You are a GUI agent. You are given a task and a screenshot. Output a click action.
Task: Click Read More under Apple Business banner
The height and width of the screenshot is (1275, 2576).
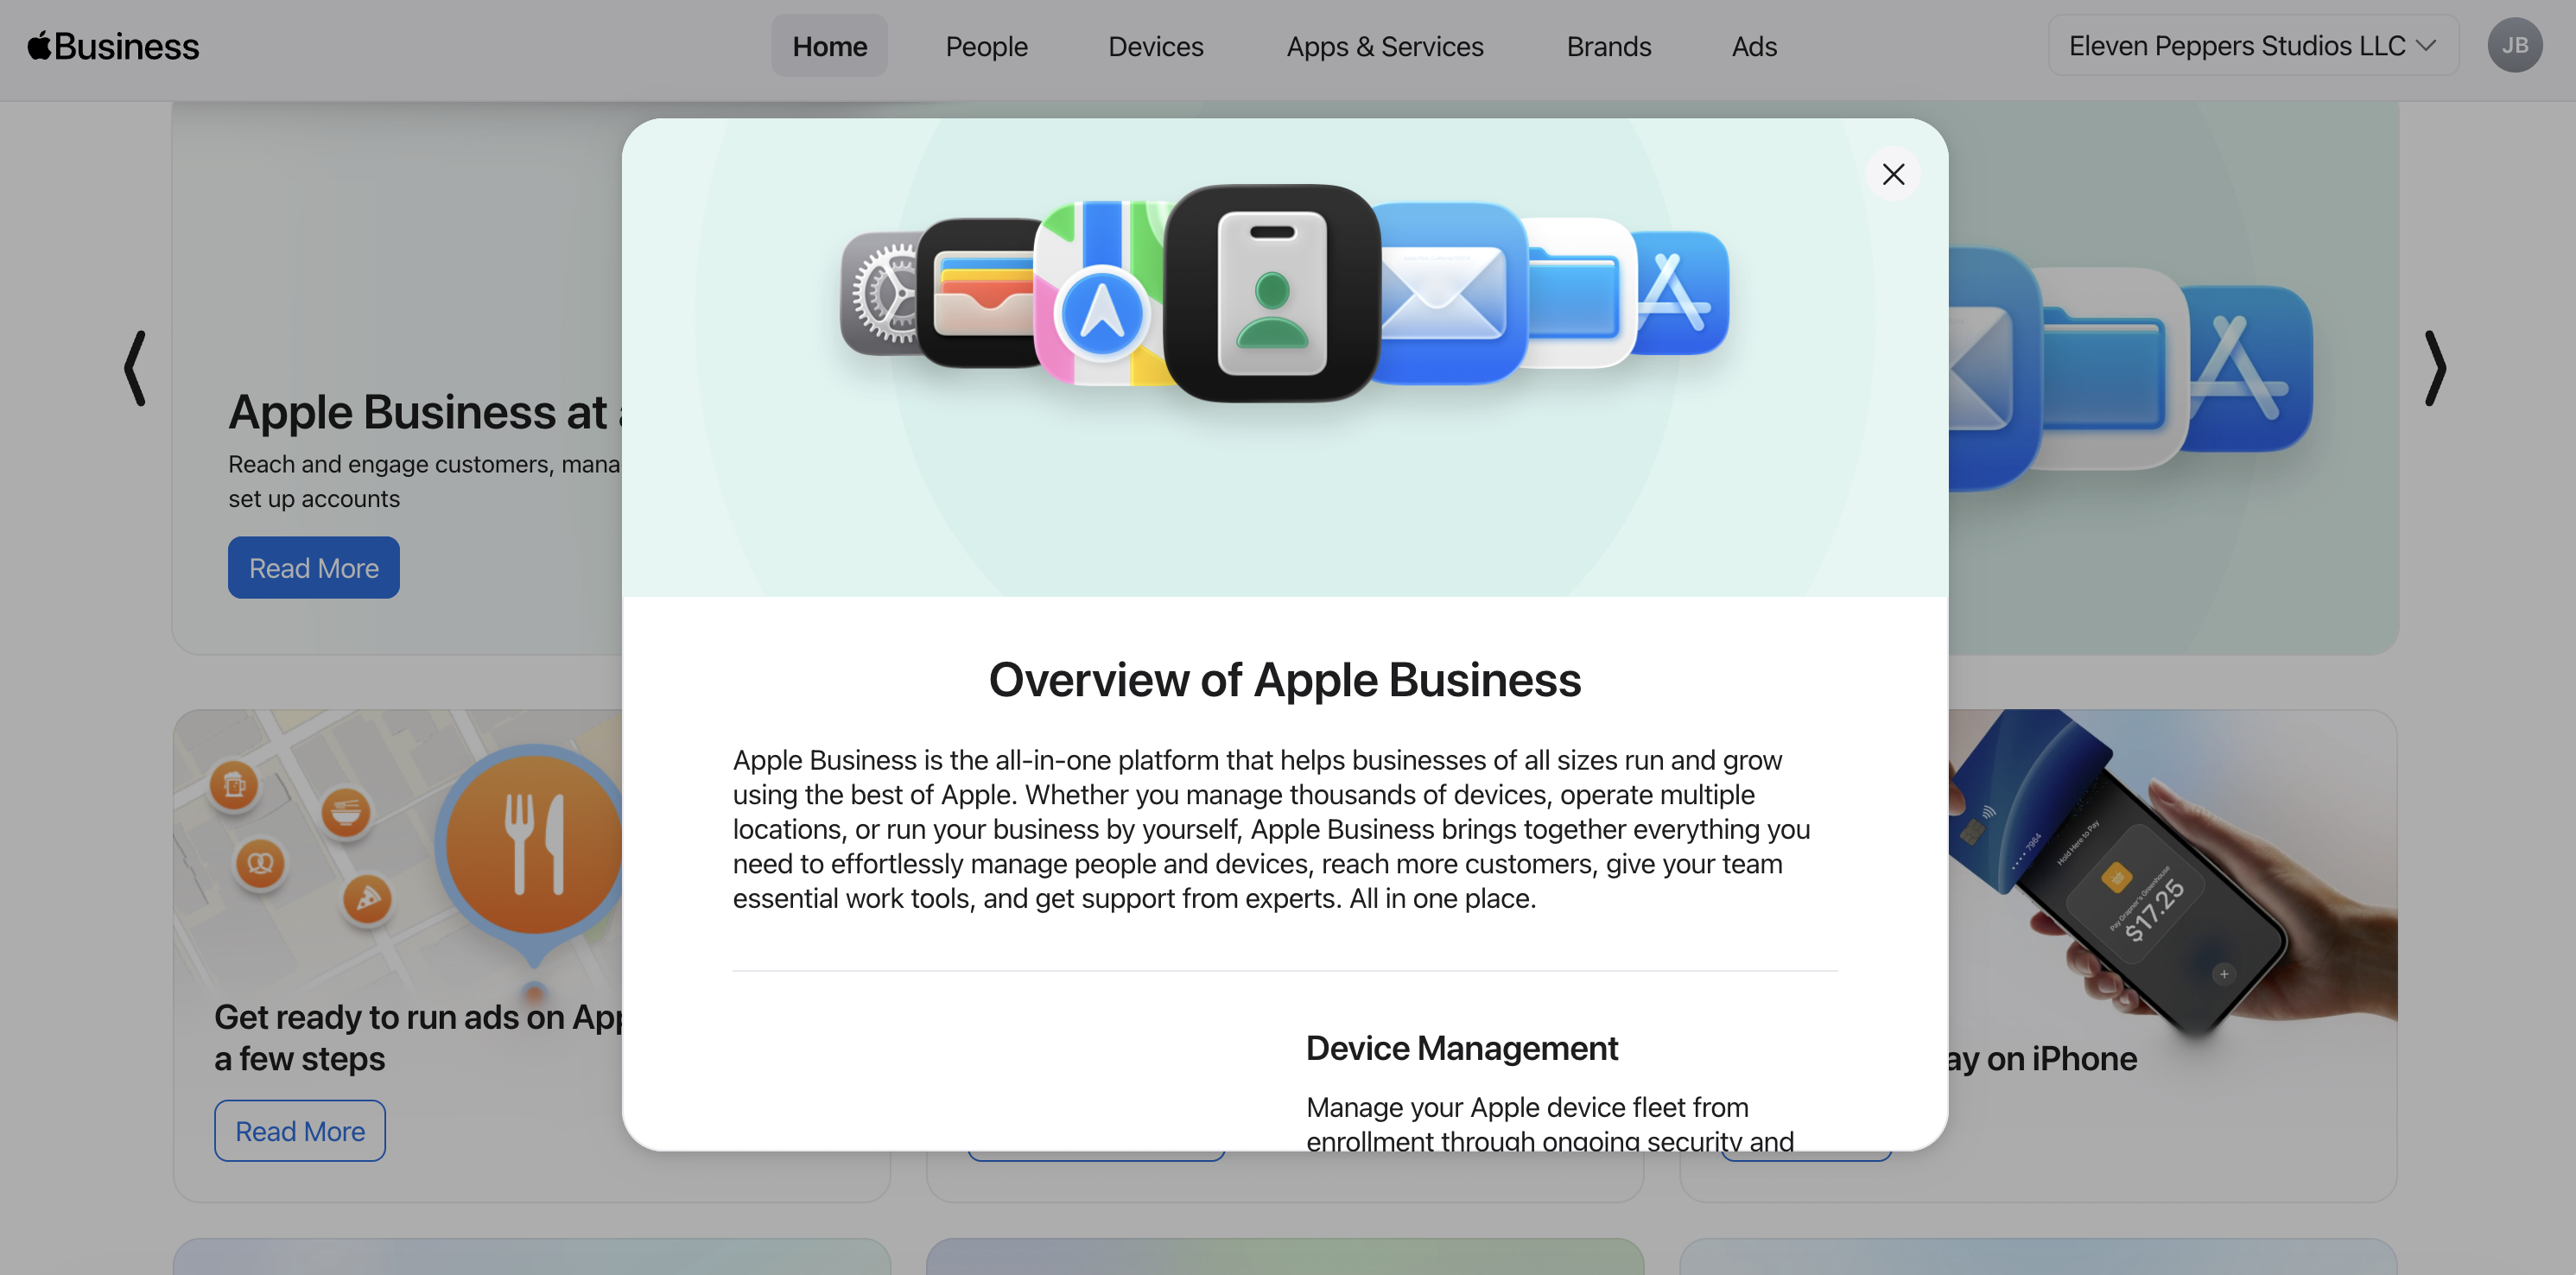[x=313, y=568]
